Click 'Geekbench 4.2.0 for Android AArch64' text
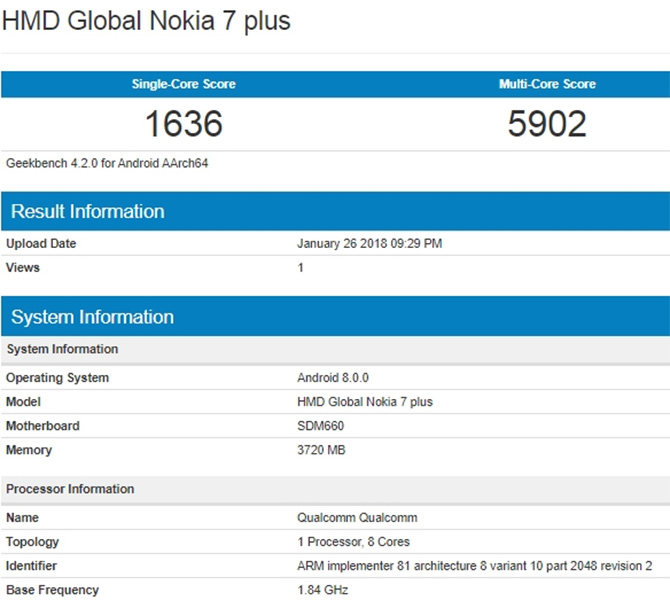Image resolution: width=670 pixels, height=608 pixels. pyautogui.click(x=107, y=163)
